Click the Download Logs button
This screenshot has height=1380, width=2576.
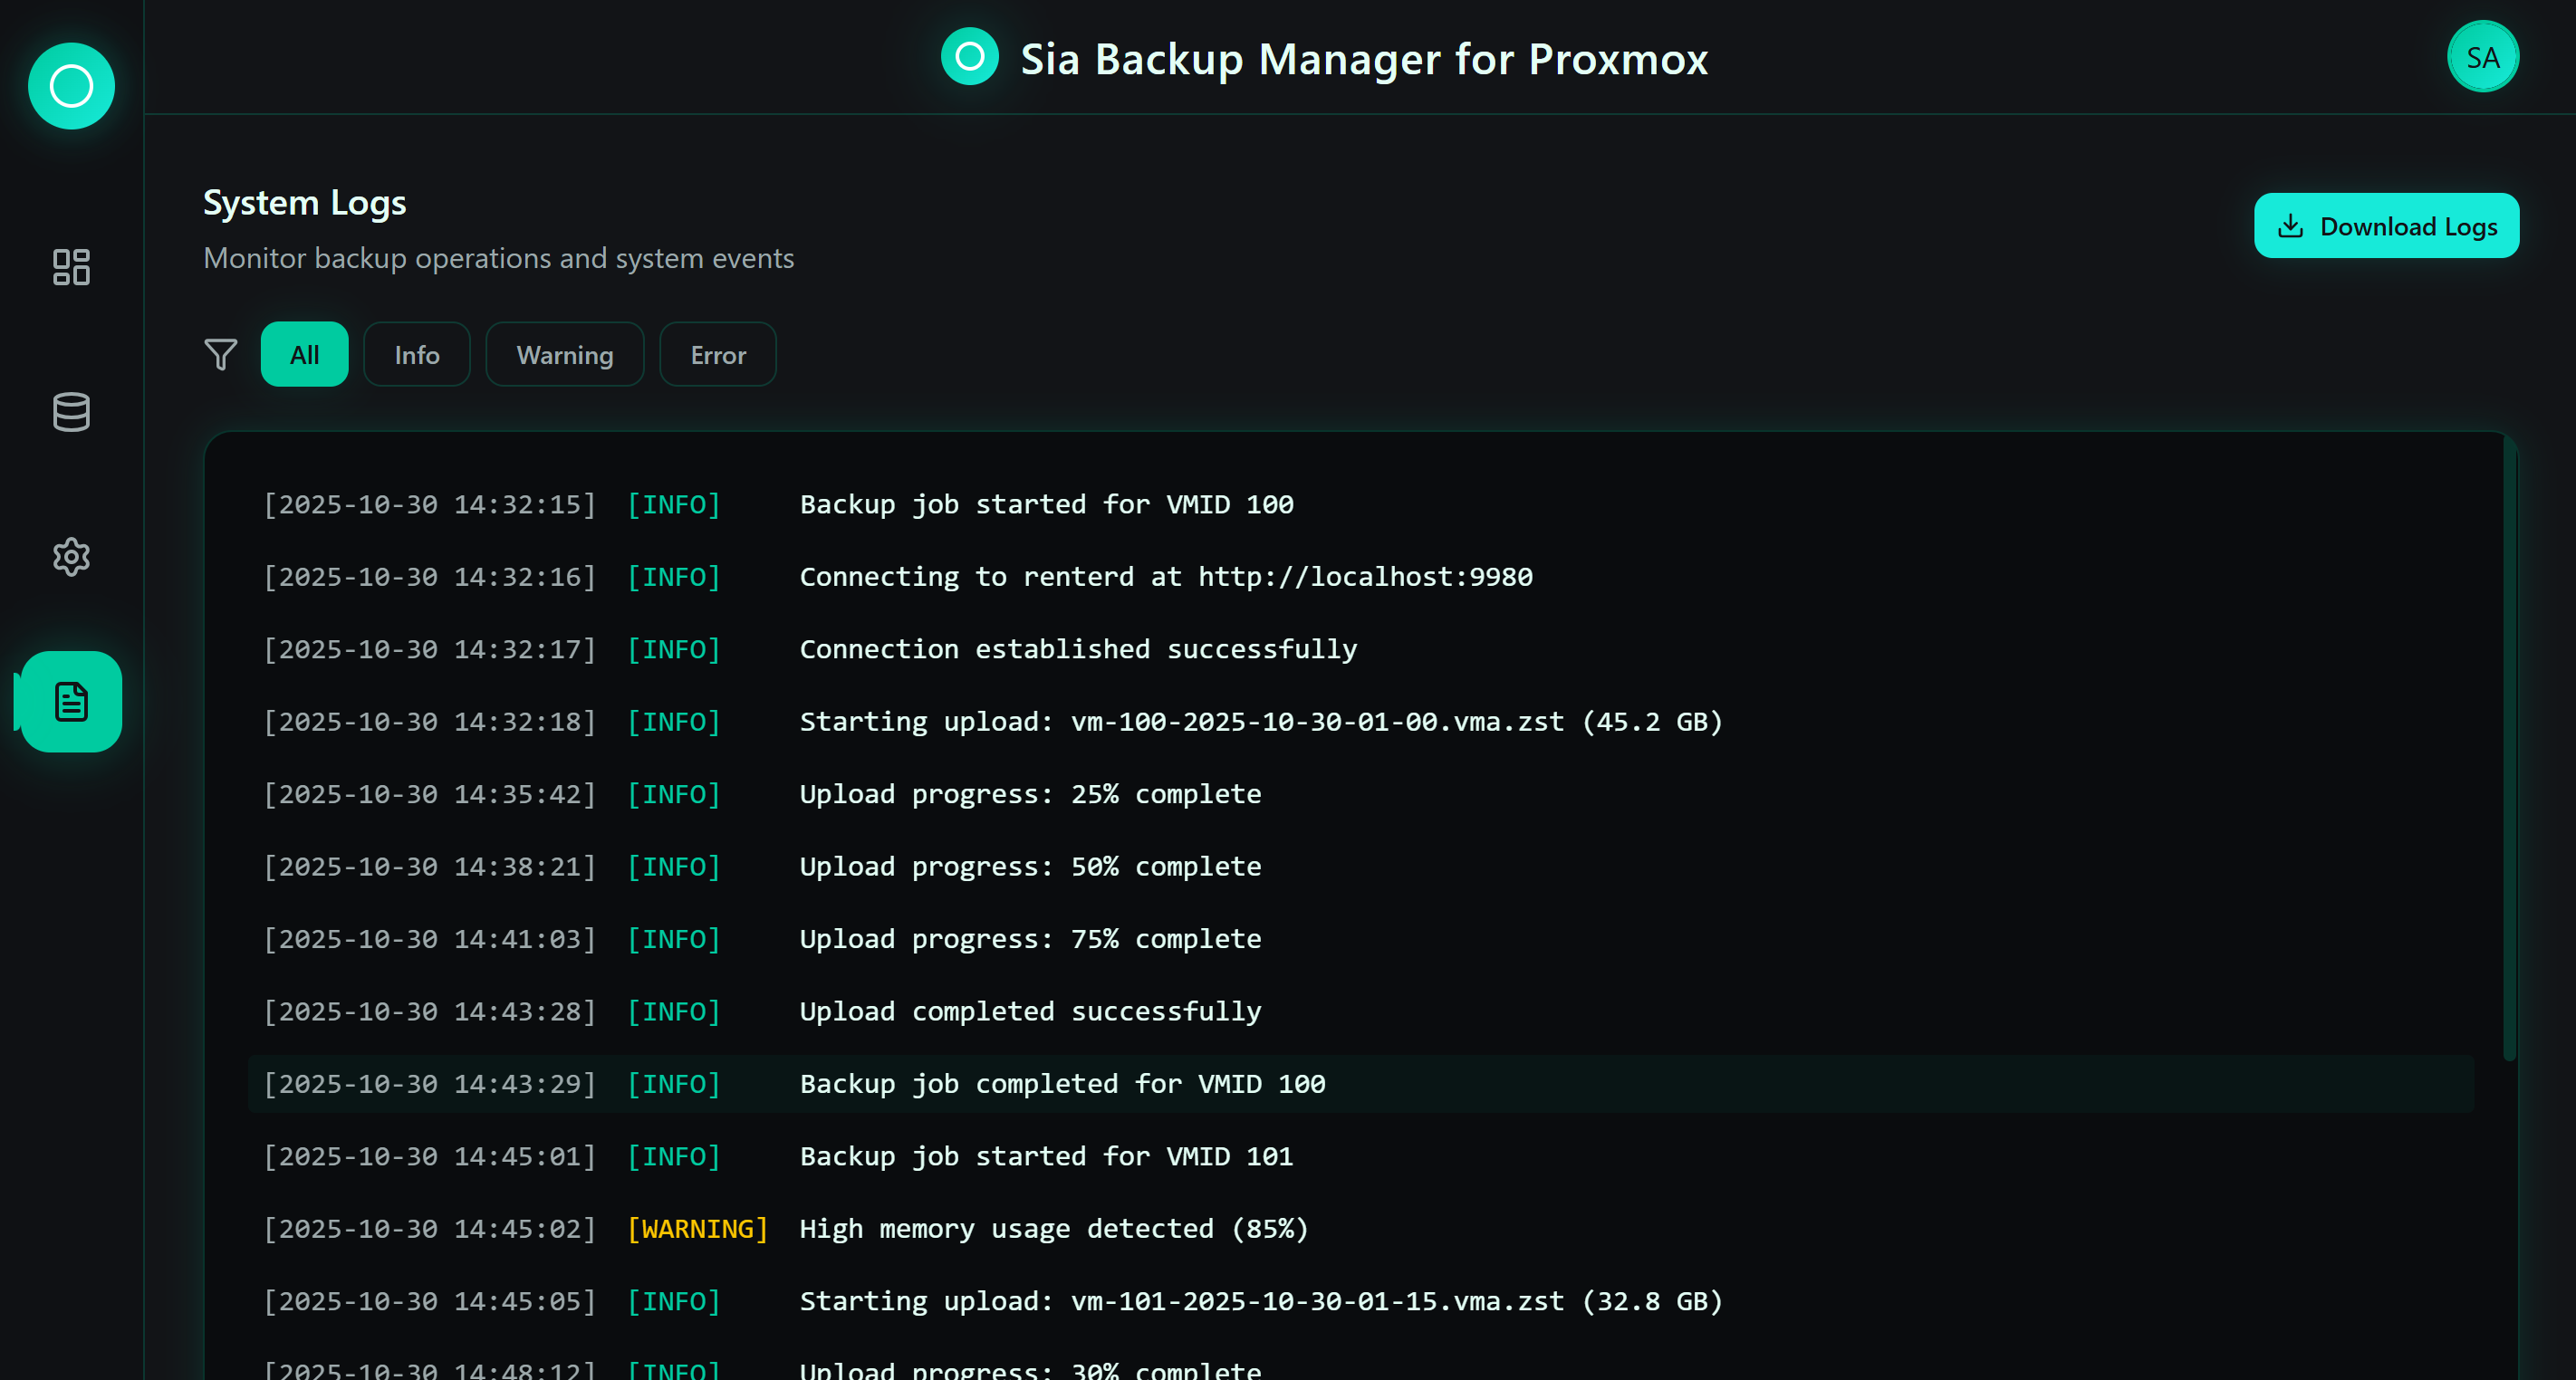(2385, 226)
